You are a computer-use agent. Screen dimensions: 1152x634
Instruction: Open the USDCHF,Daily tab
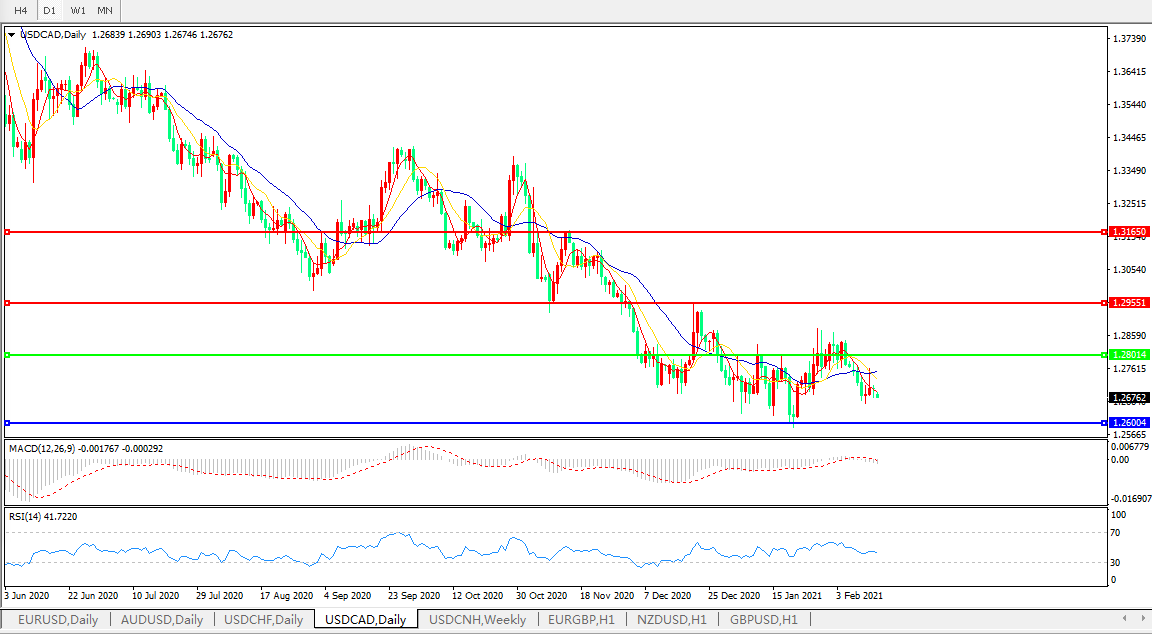[263, 620]
